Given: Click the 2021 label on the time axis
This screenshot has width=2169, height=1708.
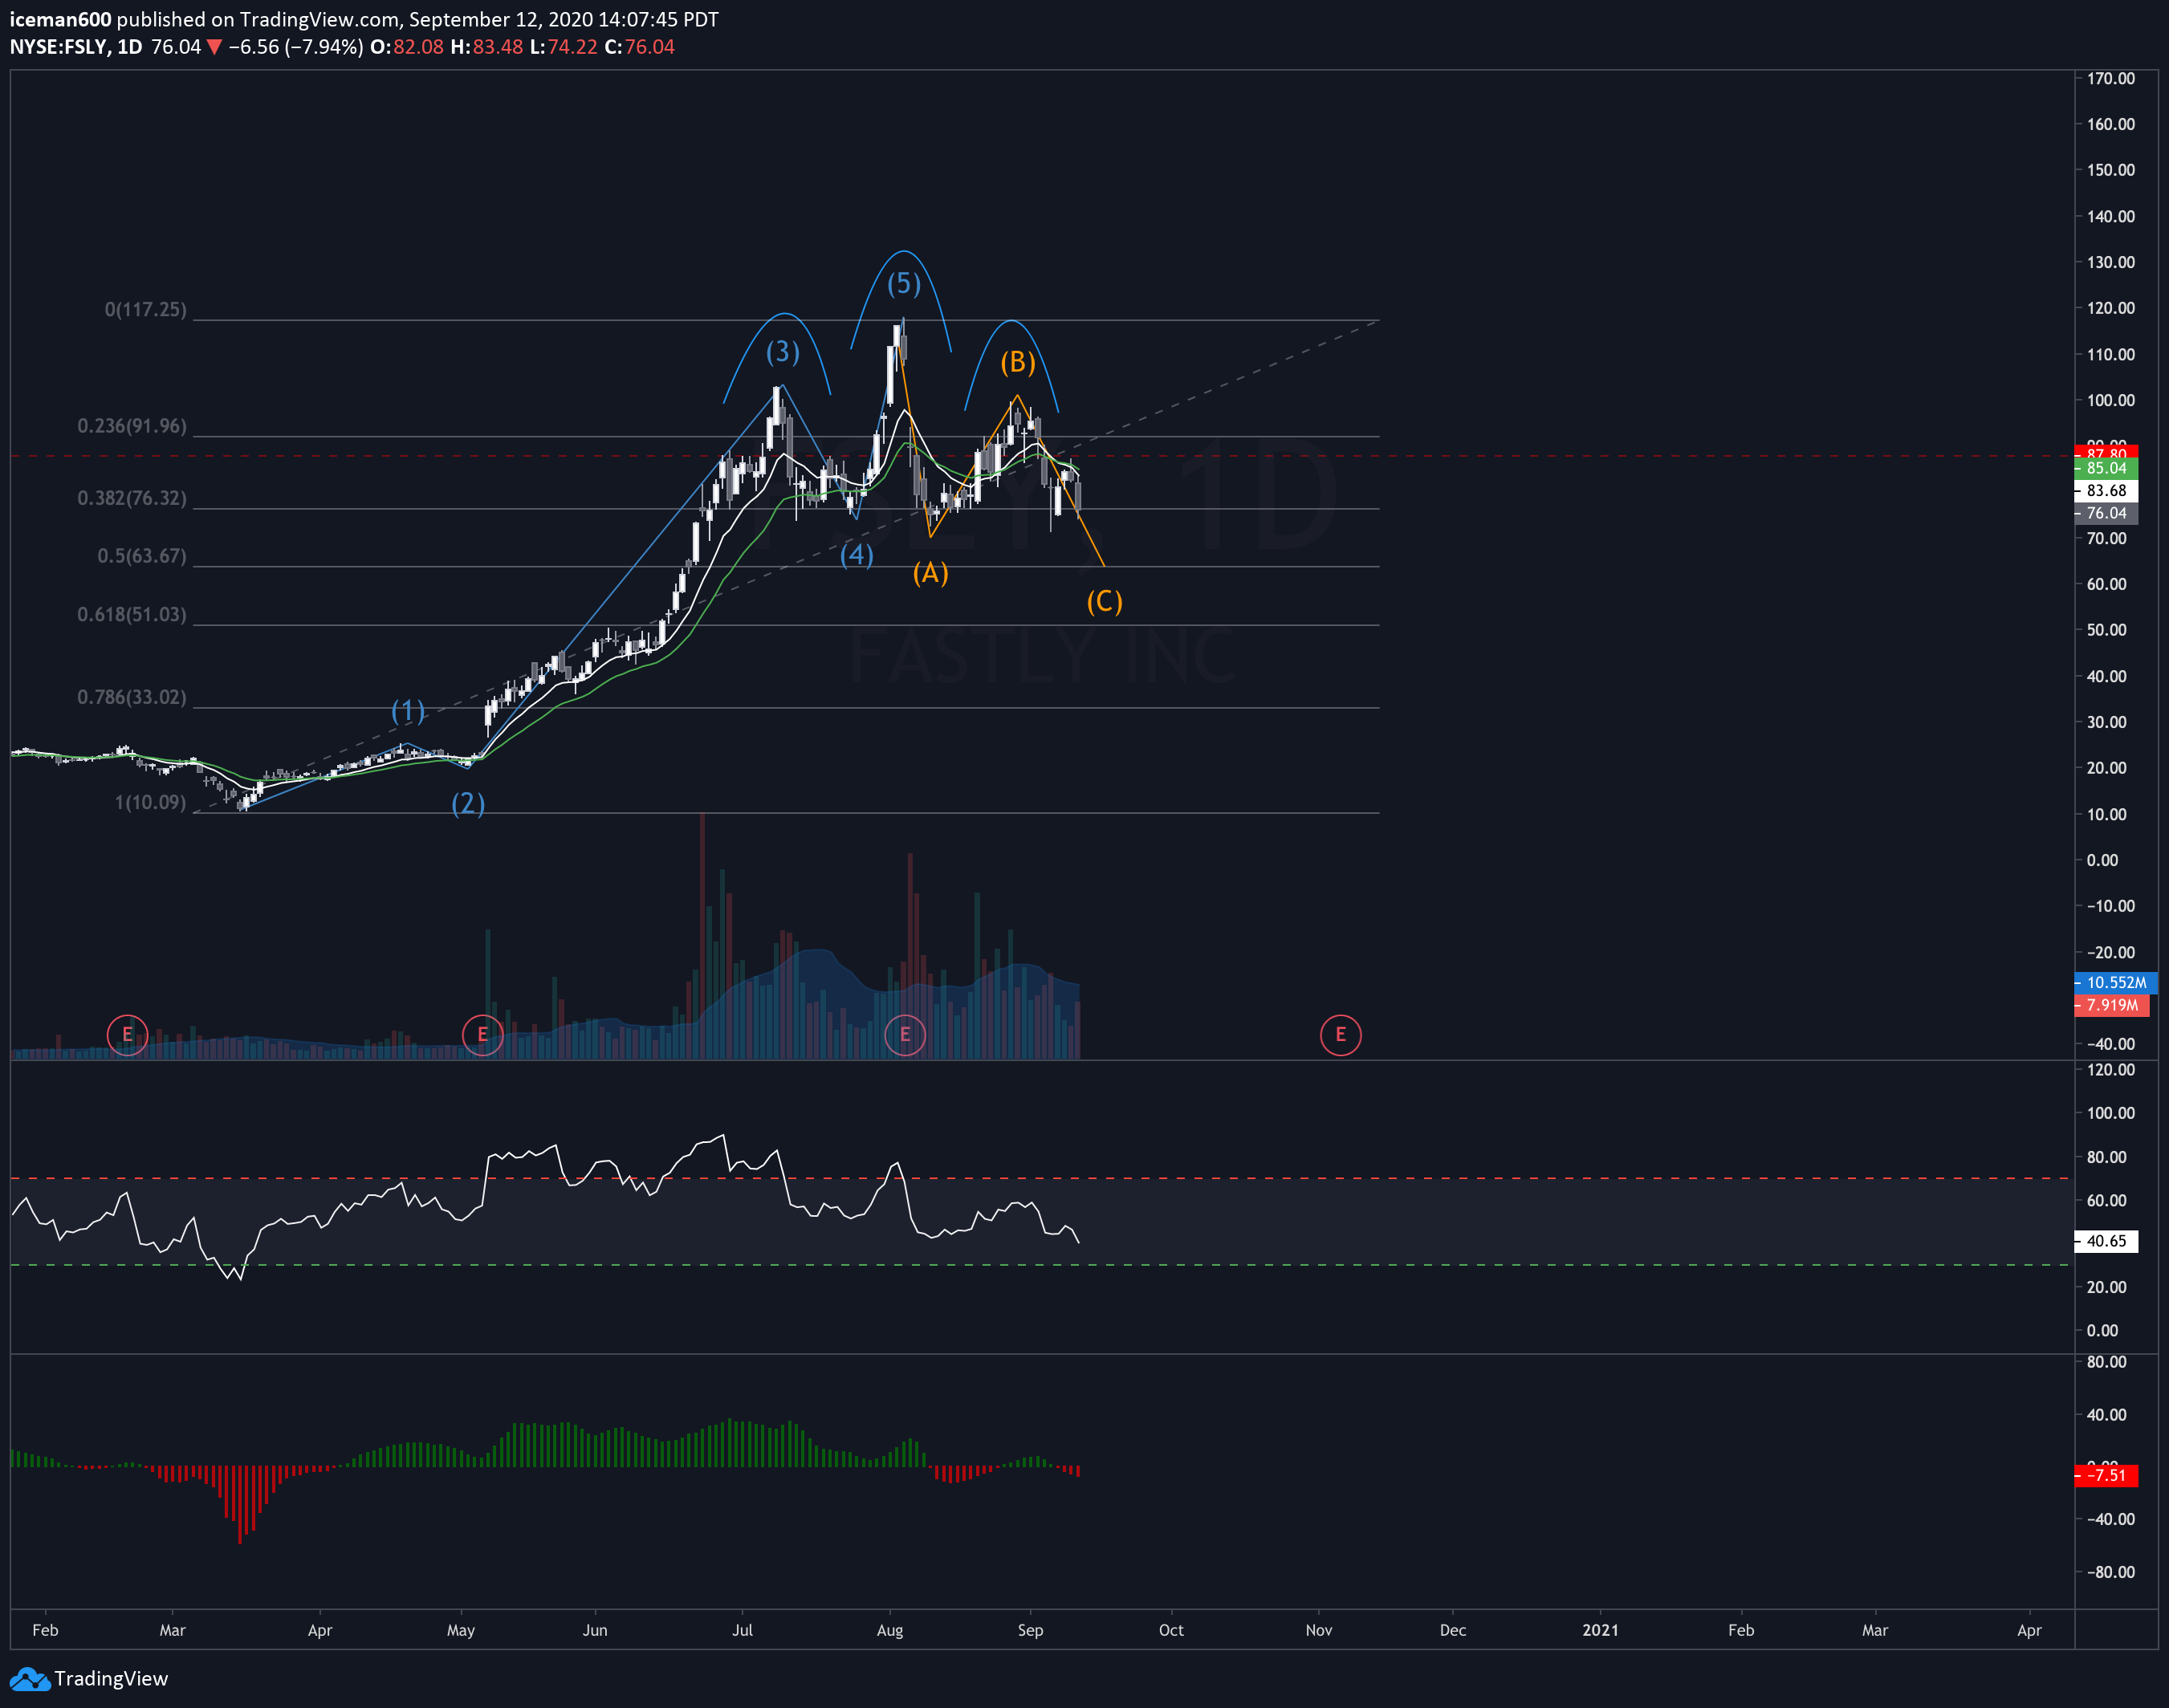Looking at the screenshot, I should pos(1600,1630).
